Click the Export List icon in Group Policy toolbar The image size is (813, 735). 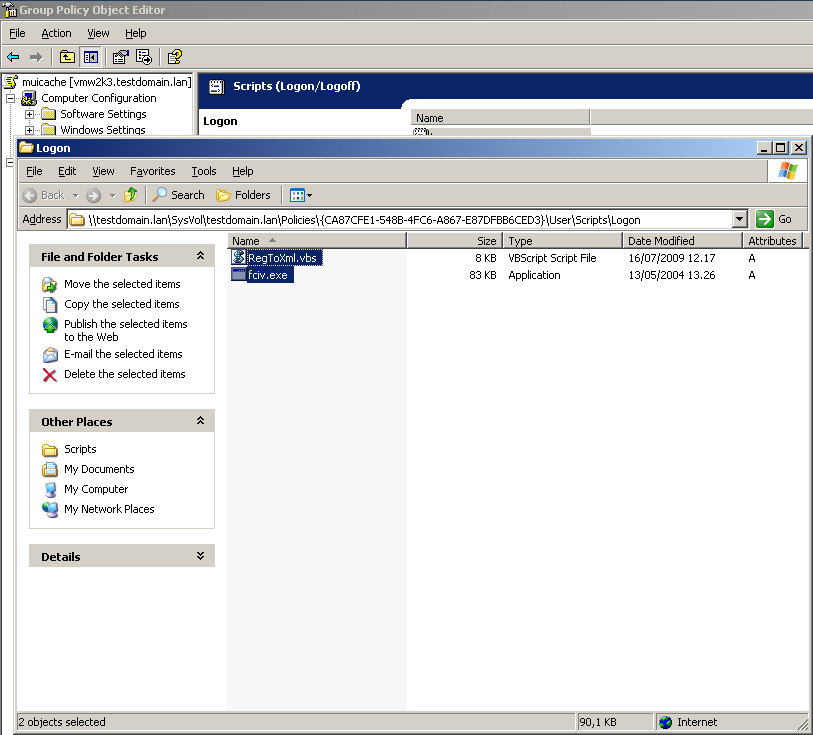pyautogui.click(x=144, y=57)
